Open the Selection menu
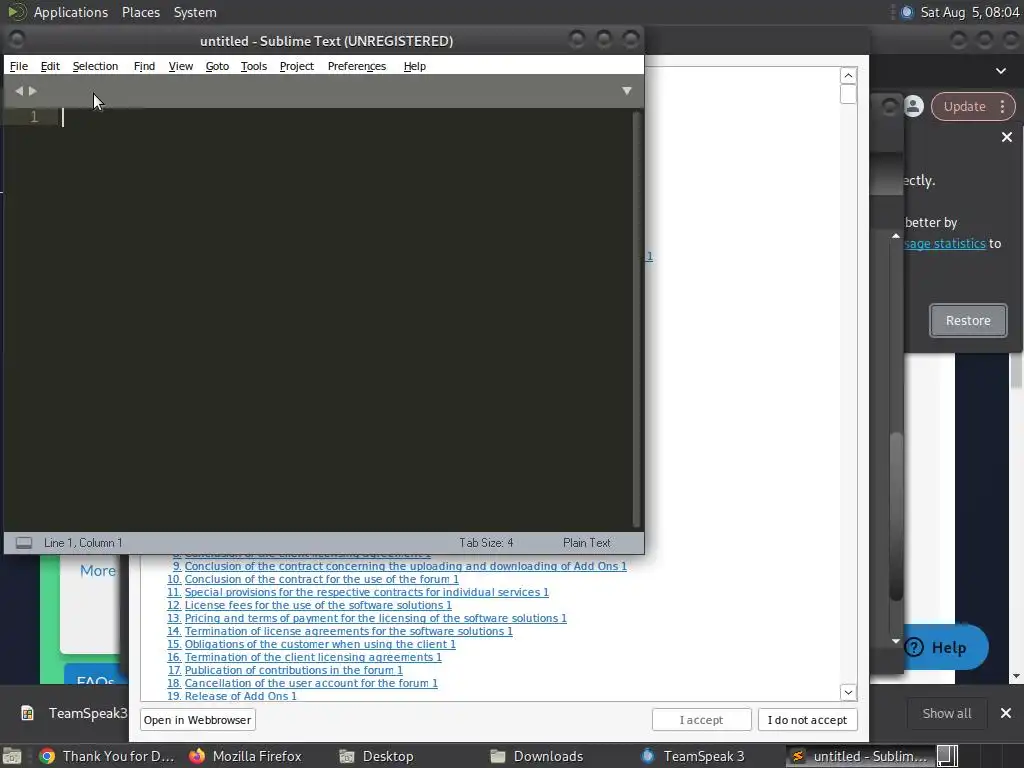The image size is (1024, 768). [95, 66]
